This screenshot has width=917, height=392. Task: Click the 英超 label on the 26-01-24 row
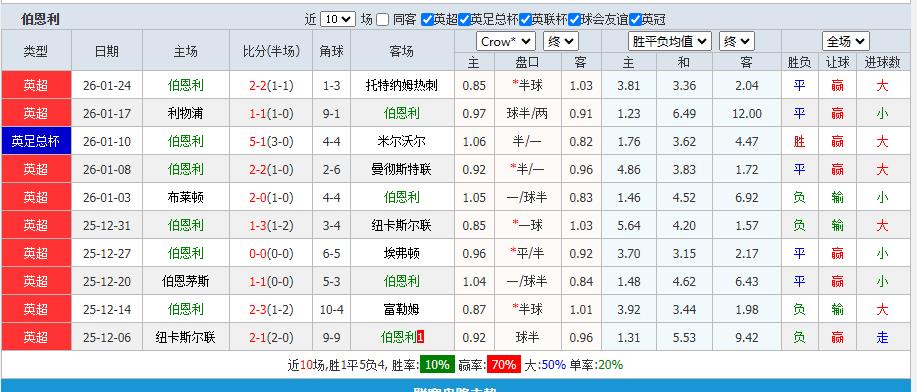tap(36, 86)
